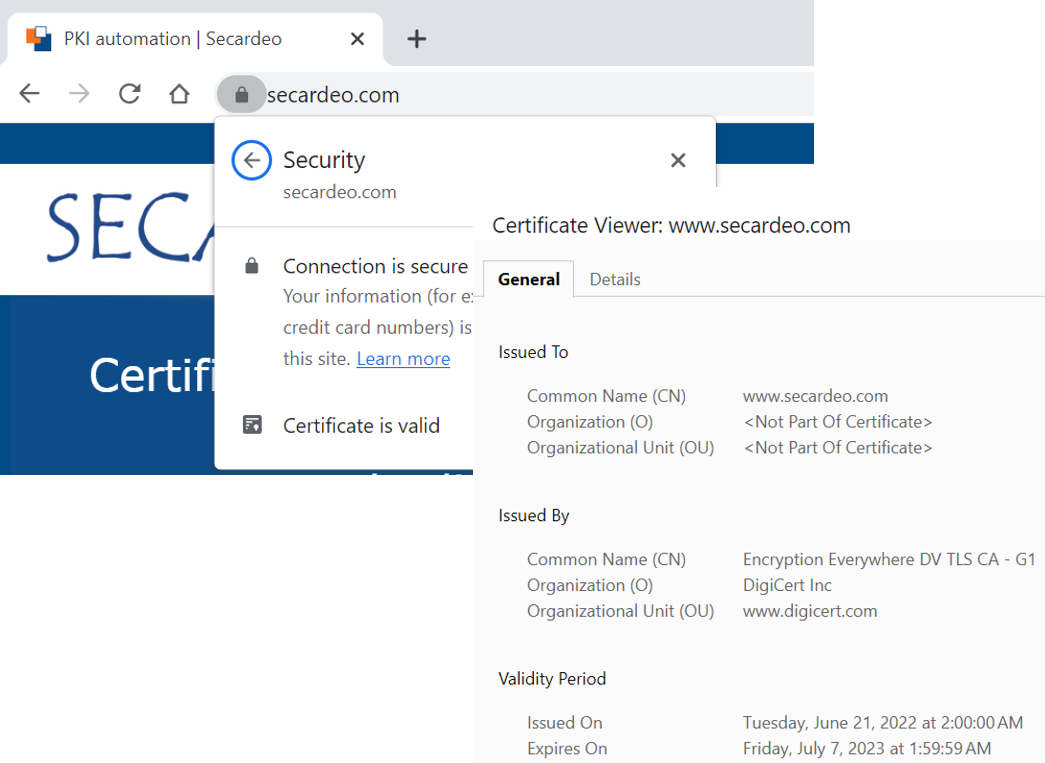Viewport: 1045px width, 763px height.
Task: Go to the home page icon
Action: (179, 94)
